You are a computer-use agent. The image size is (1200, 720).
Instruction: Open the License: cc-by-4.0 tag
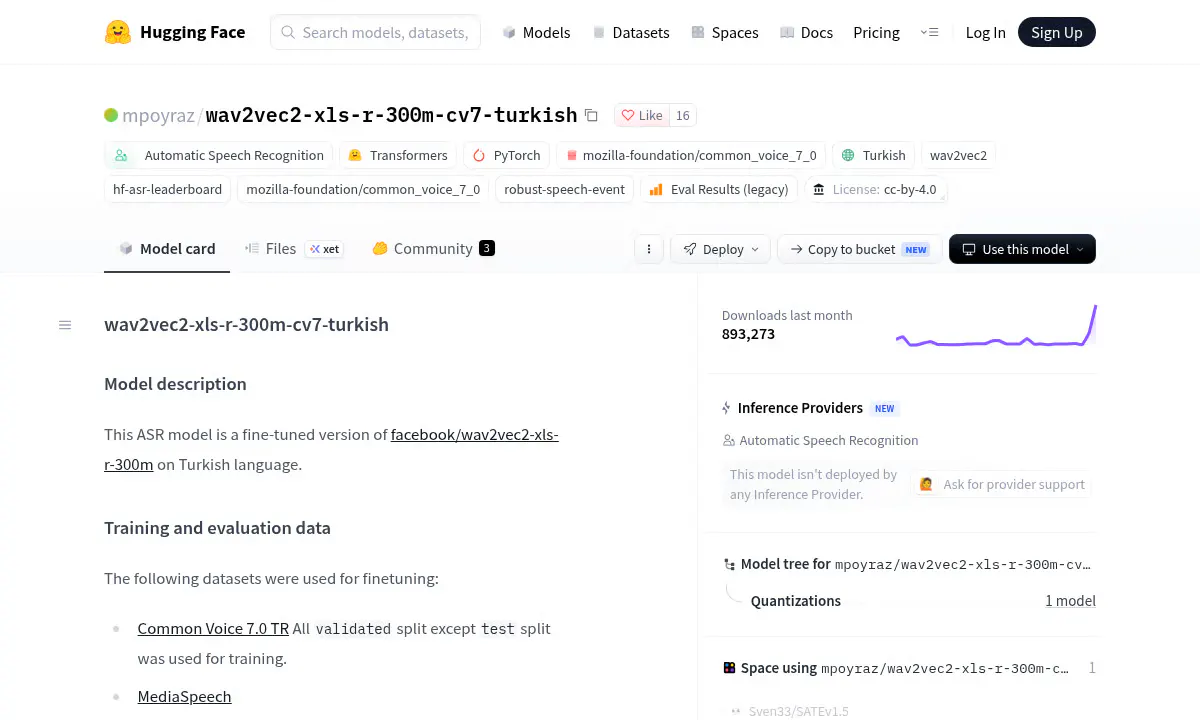coord(876,189)
